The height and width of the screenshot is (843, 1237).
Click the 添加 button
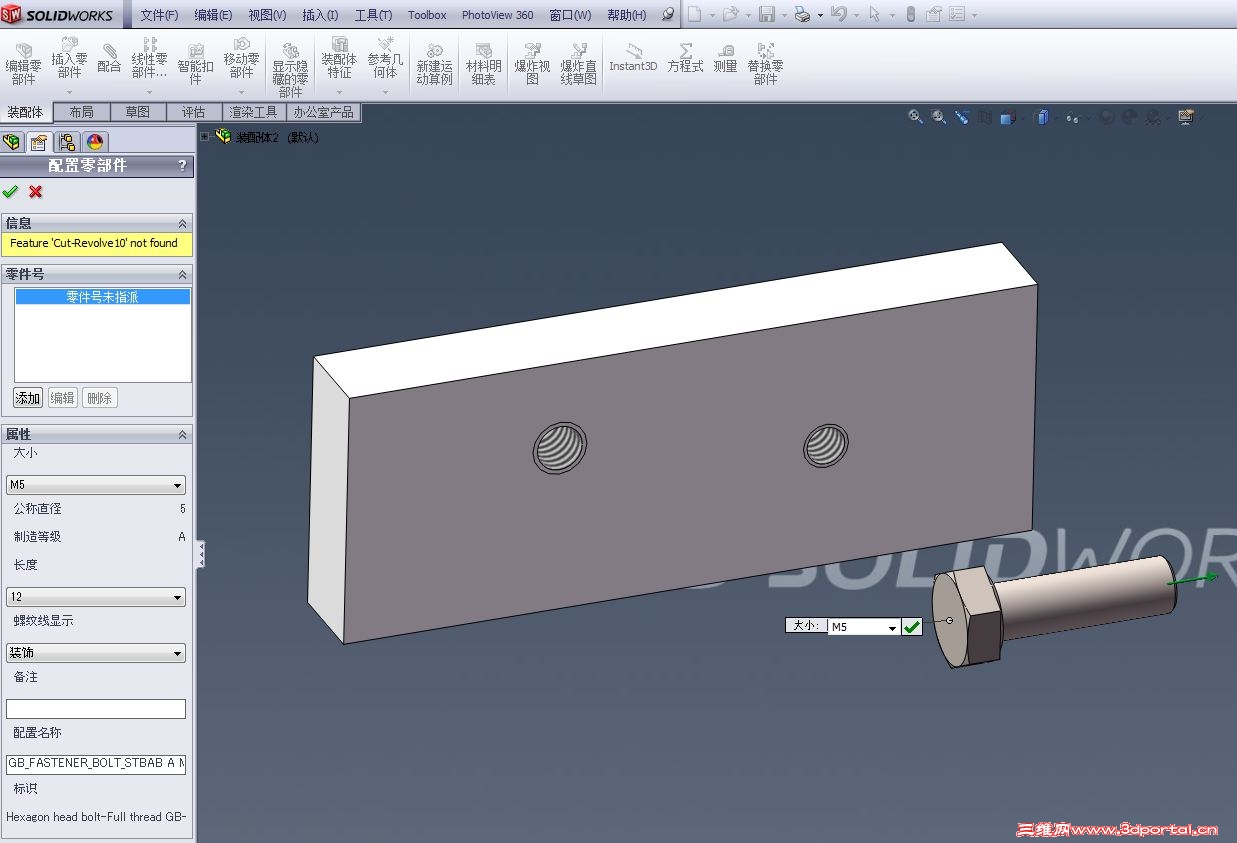pyautogui.click(x=28, y=398)
